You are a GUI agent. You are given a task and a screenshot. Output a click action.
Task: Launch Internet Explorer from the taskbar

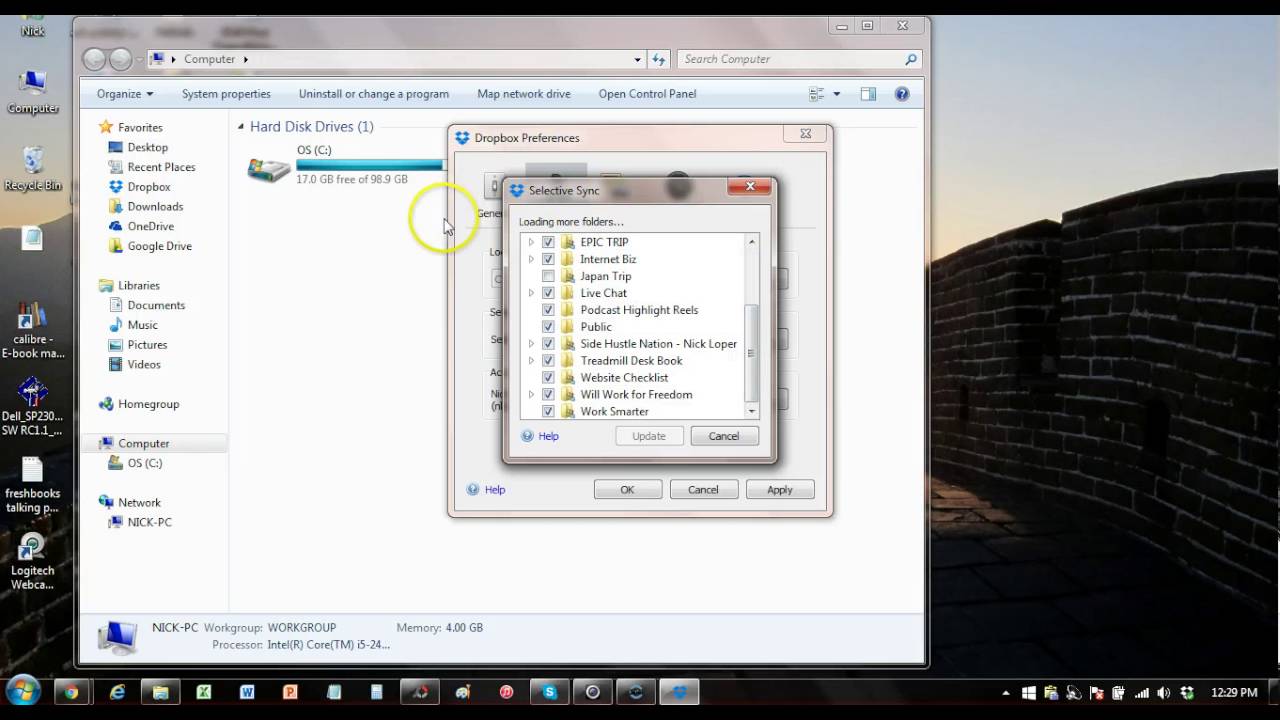tap(118, 692)
